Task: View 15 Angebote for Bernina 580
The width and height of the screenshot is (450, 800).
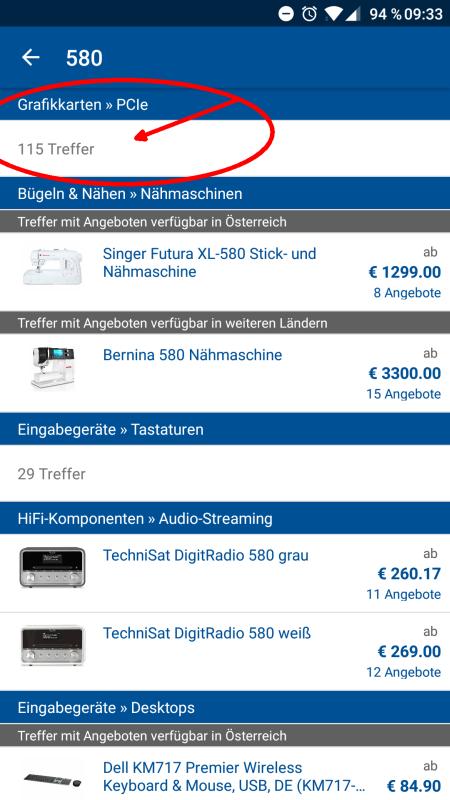Action: 403,394
